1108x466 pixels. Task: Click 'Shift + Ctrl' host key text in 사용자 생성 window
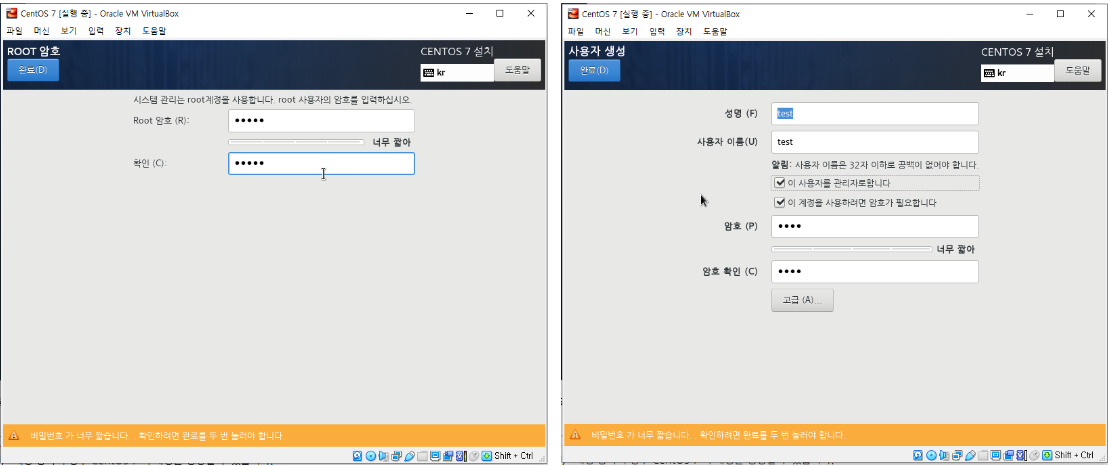(x=1075, y=456)
